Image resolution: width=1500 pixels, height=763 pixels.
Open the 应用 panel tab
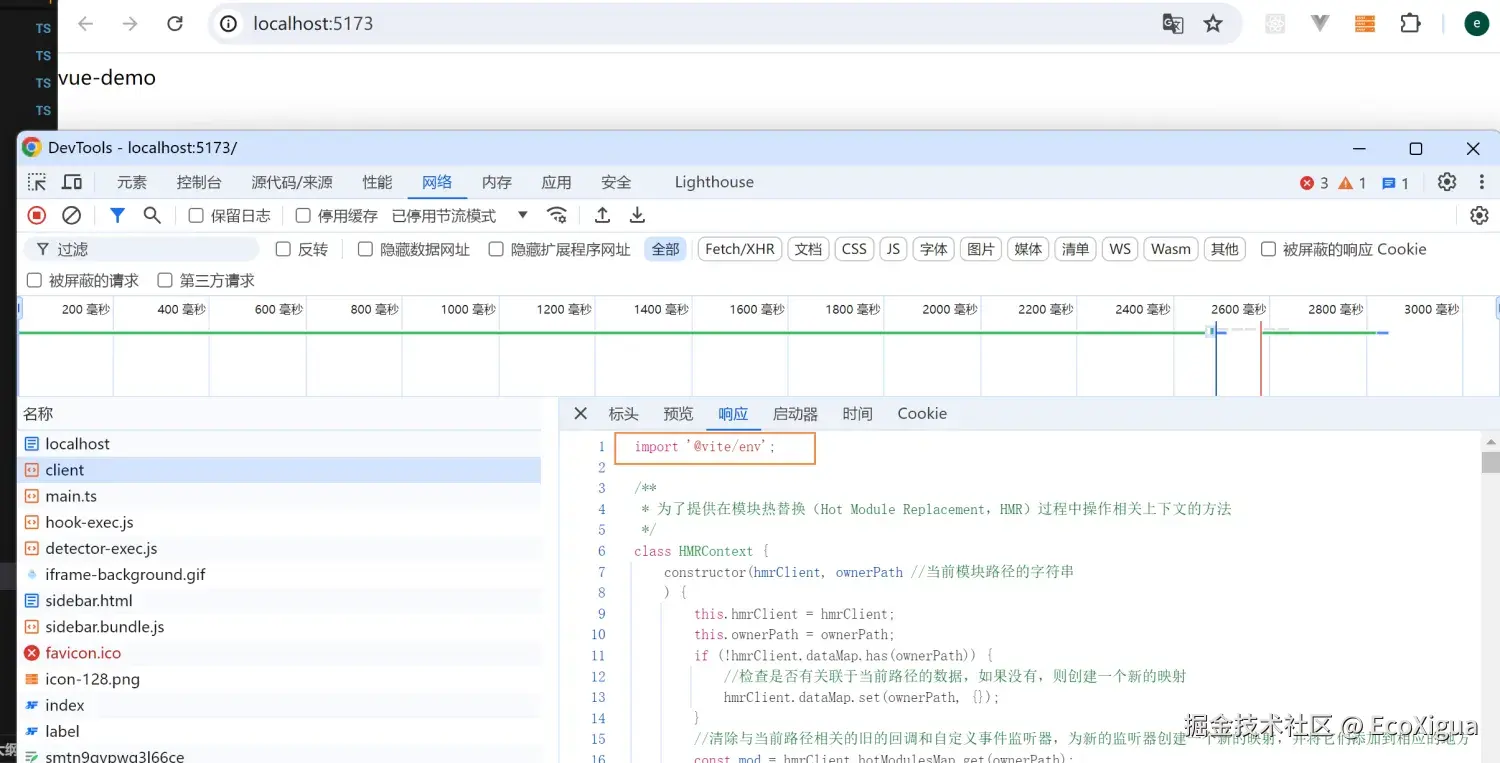coord(556,182)
